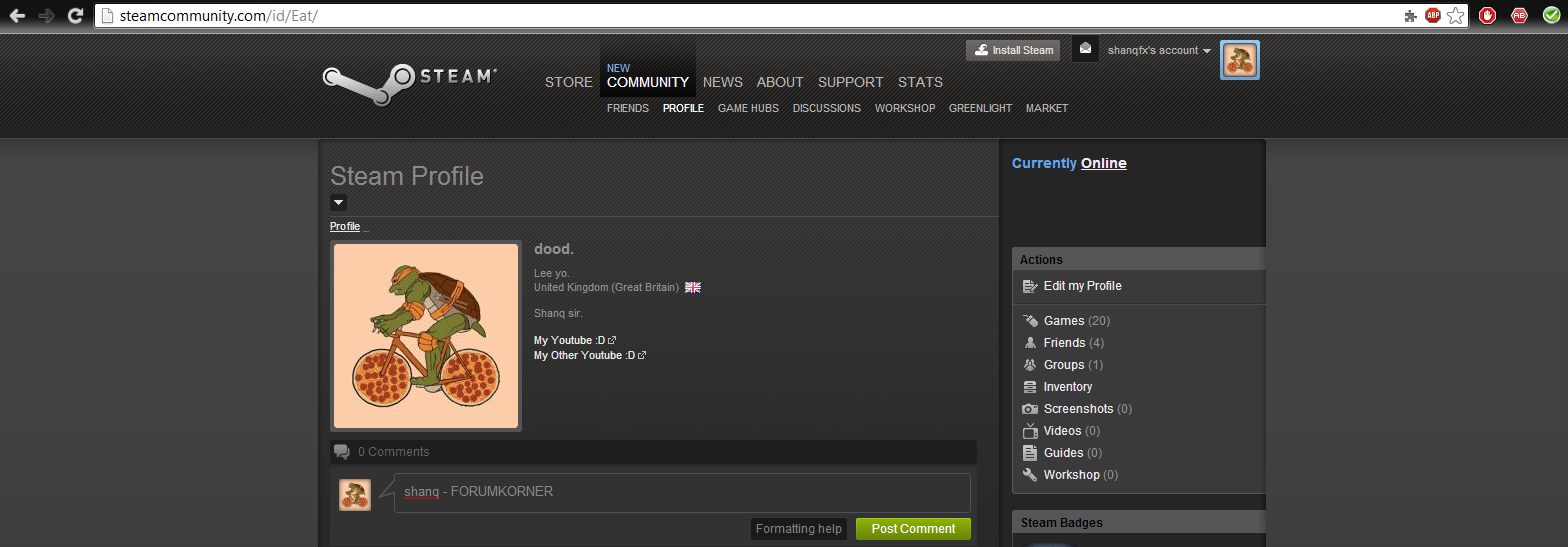Open the Games (20) link
Screen dimensions: 1568x547
(x=1077, y=321)
